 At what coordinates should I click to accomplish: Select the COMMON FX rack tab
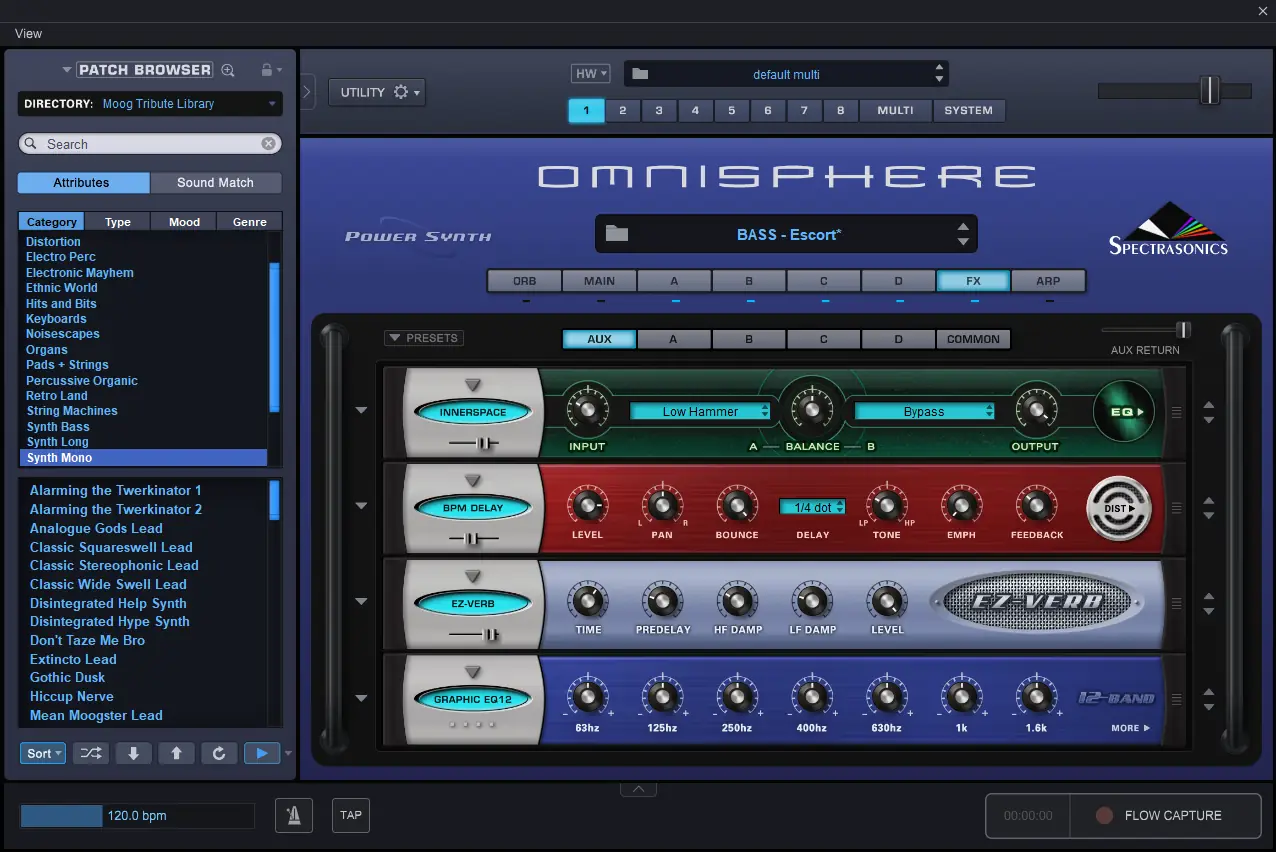pos(973,339)
